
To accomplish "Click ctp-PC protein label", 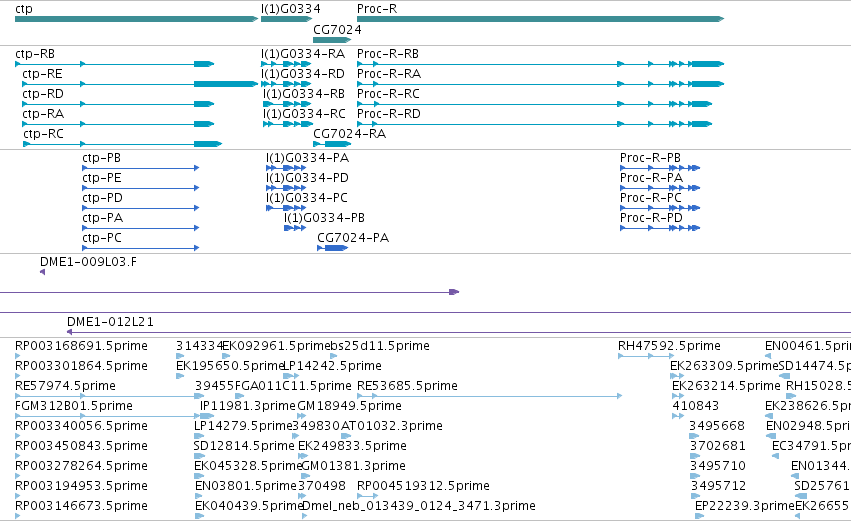I will click(102, 238).
